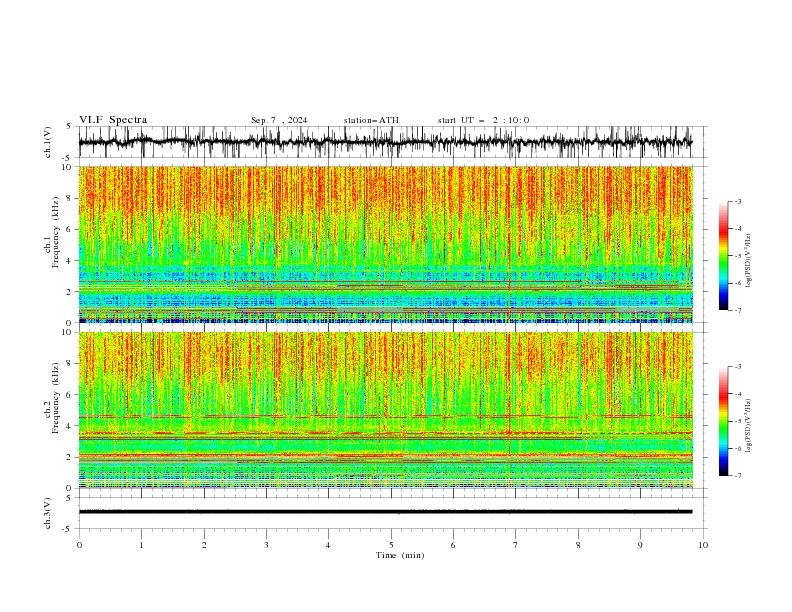Viewport: 792px width, 612px height.
Task: Click the time axis tick label "7"
Action: click(516, 545)
